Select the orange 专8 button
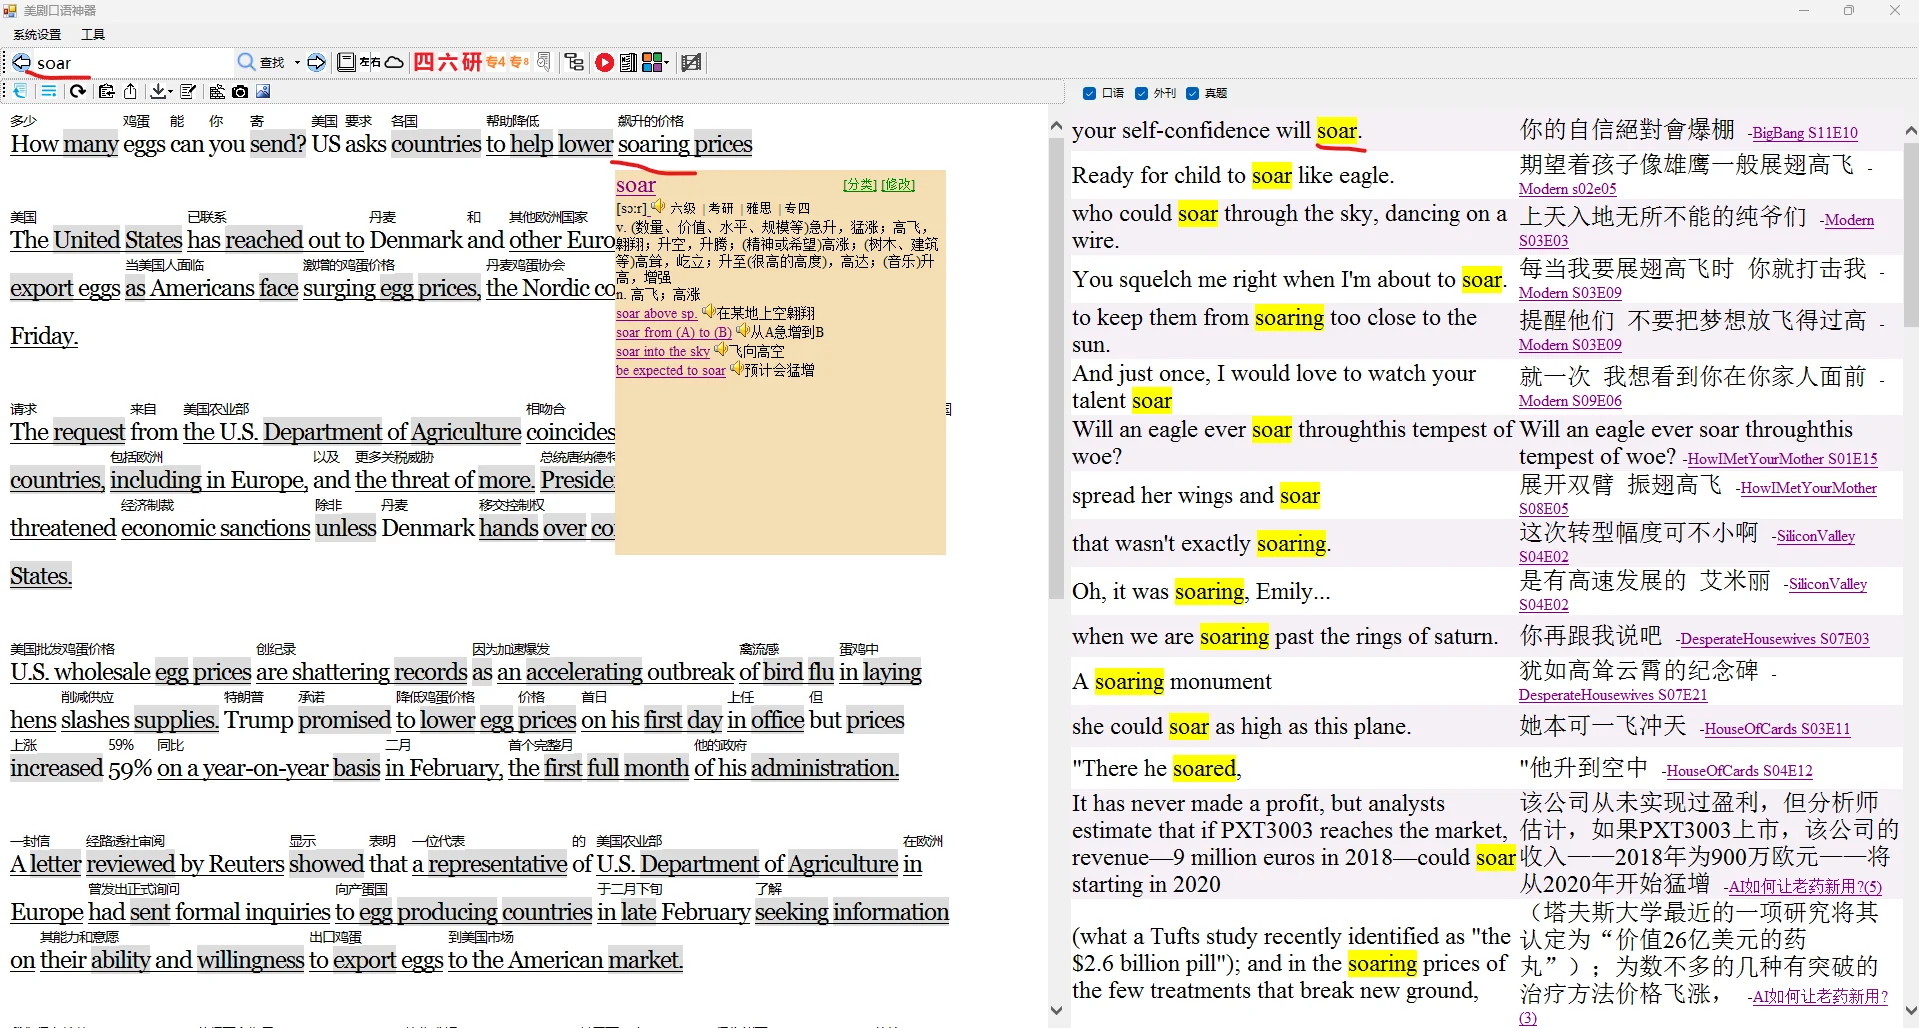The width and height of the screenshot is (1919, 1028). [x=520, y=62]
